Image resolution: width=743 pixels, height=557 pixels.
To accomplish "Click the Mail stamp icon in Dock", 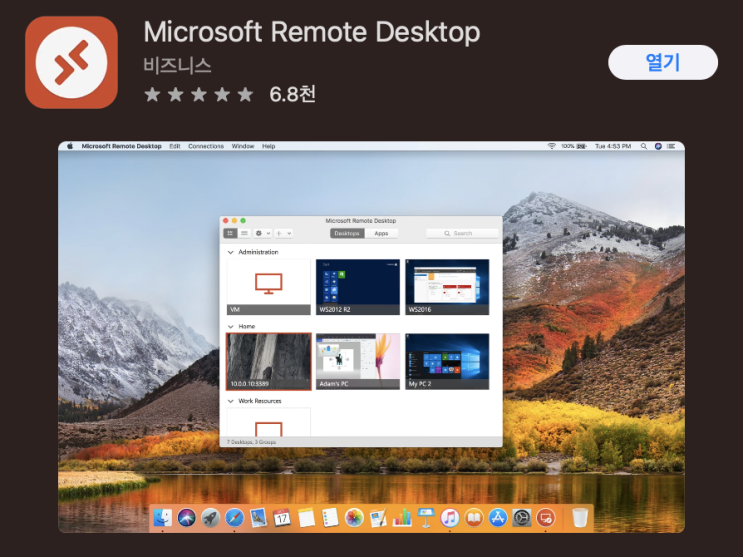I will pyautogui.click(x=258, y=518).
